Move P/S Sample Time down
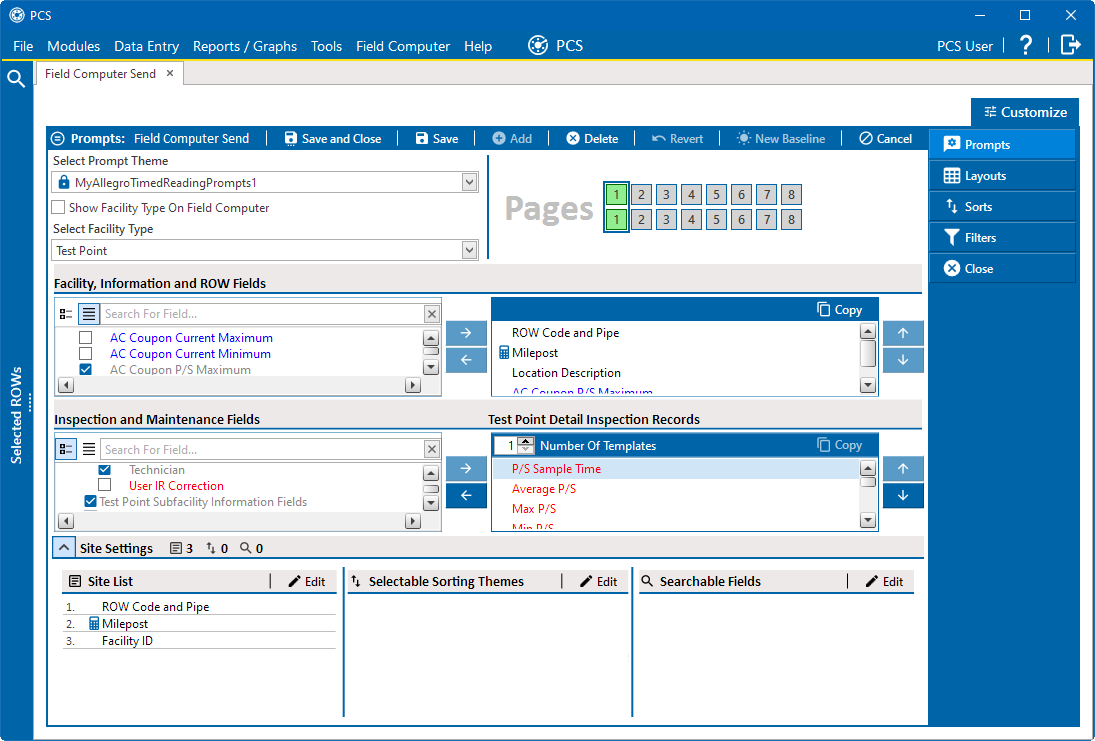 [x=903, y=495]
